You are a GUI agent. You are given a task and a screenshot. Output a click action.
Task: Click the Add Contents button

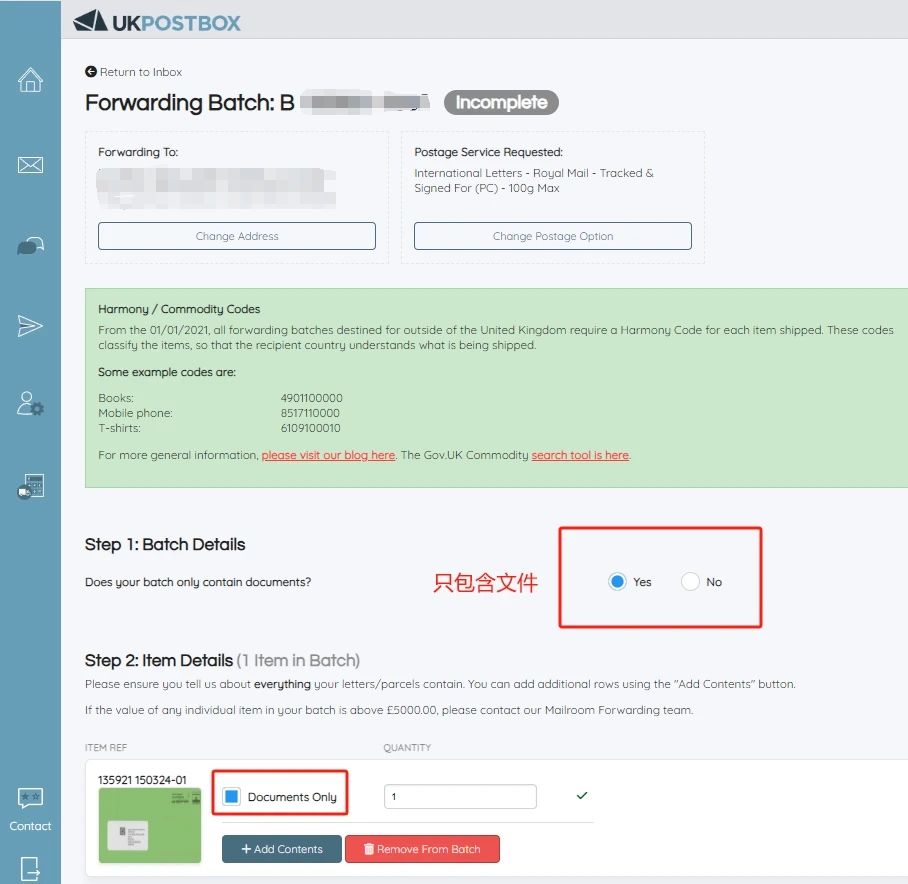coord(281,849)
